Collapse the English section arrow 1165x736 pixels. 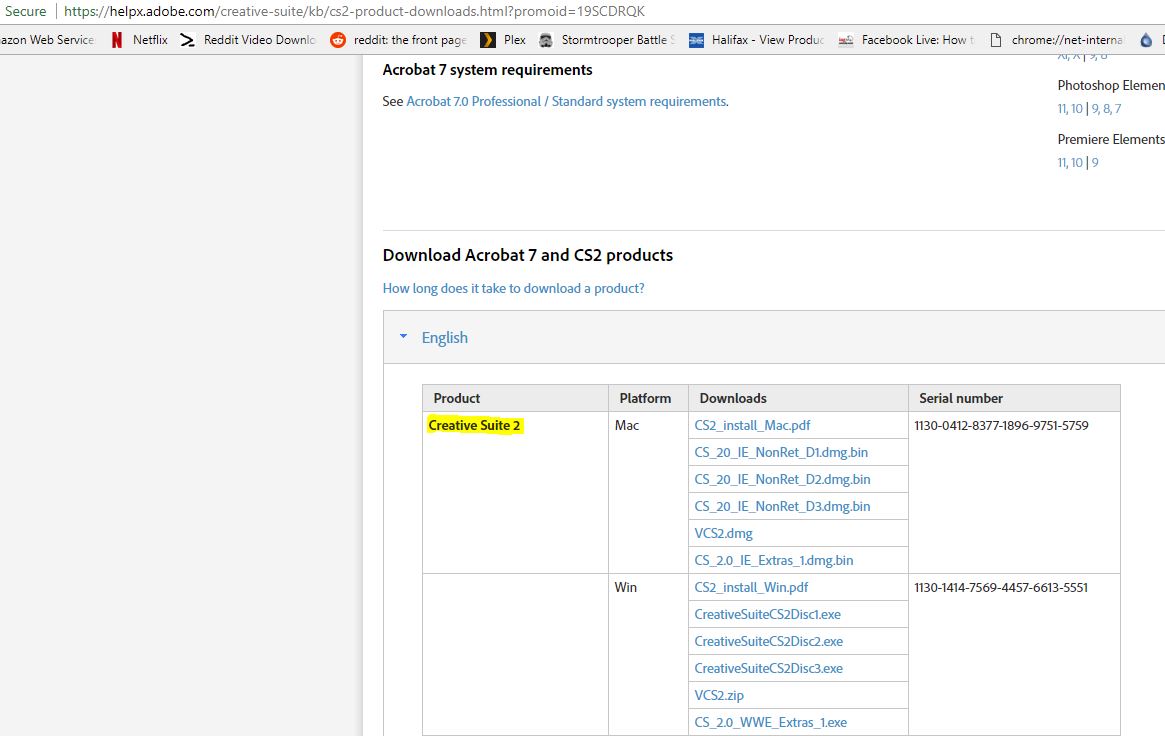click(x=404, y=337)
